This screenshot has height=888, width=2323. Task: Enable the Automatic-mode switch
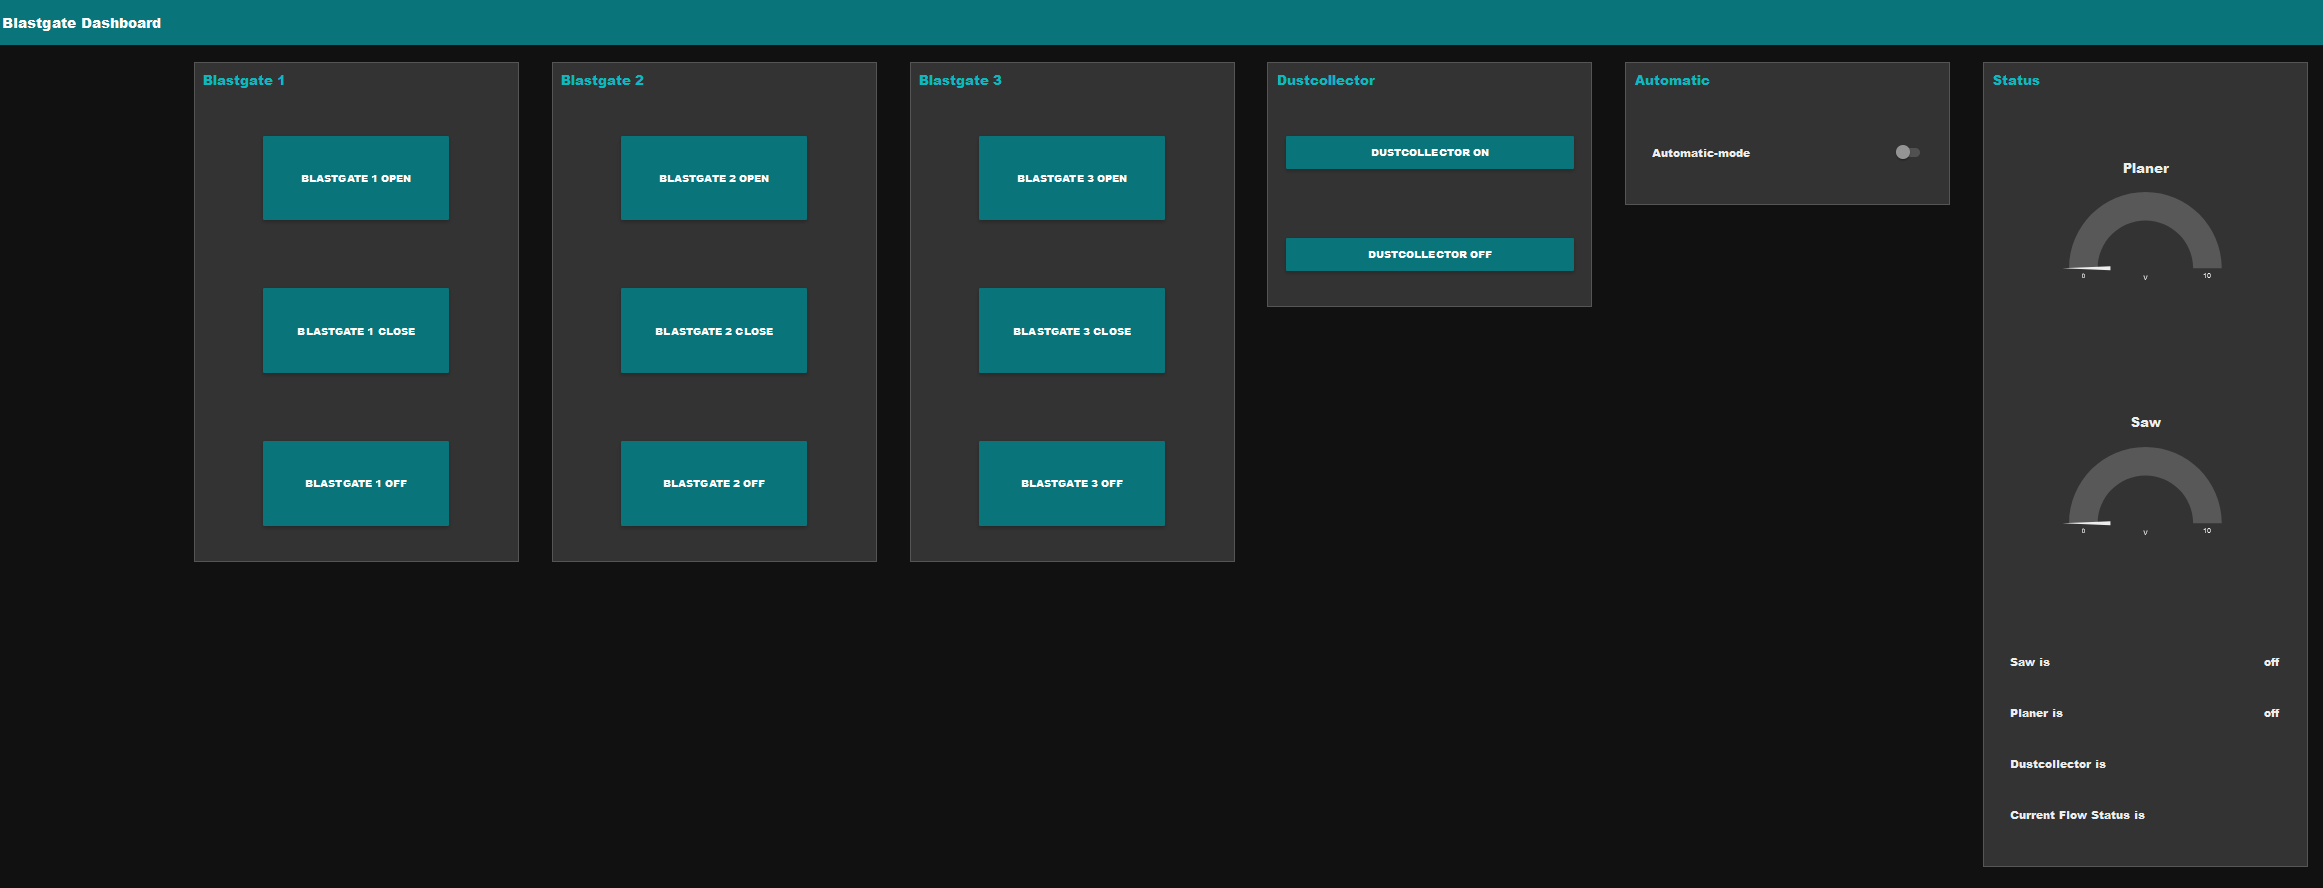[x=1907, y=152]
